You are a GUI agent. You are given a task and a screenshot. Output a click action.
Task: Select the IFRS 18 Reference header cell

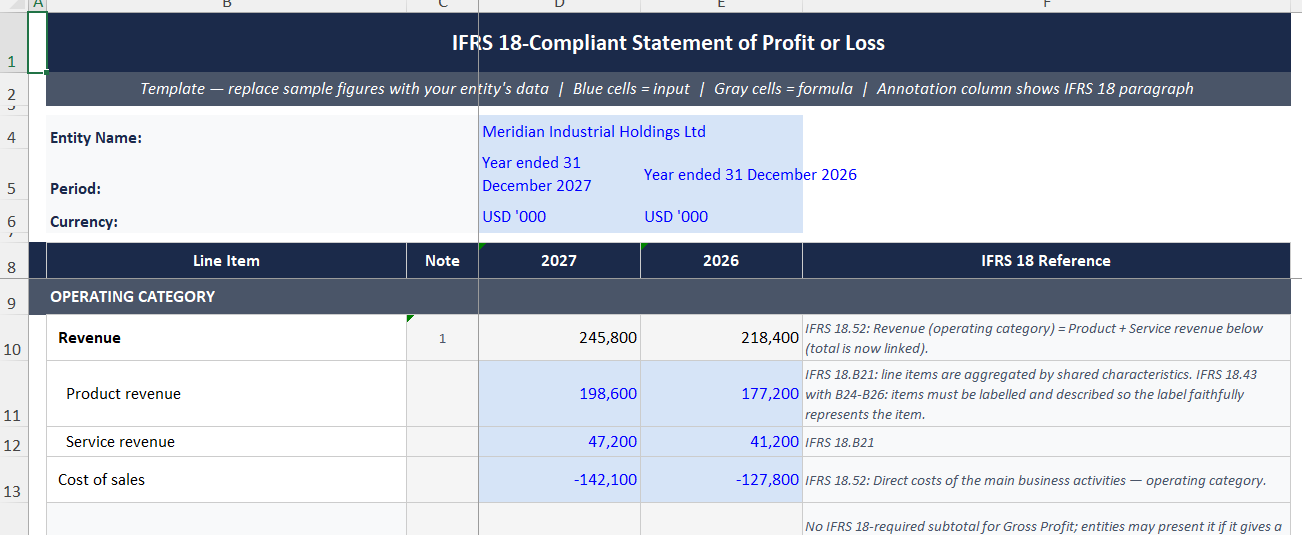click(1046, 260)
